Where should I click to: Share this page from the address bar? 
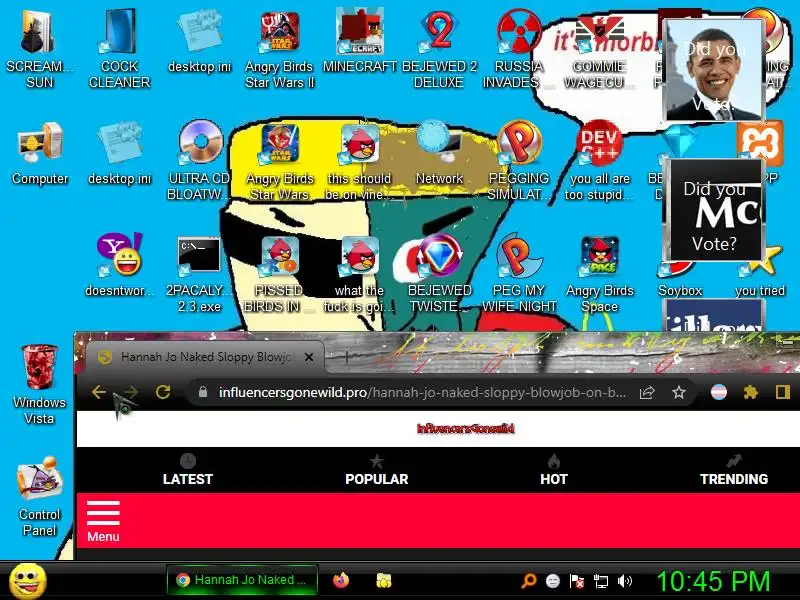[x=646, y=392]
